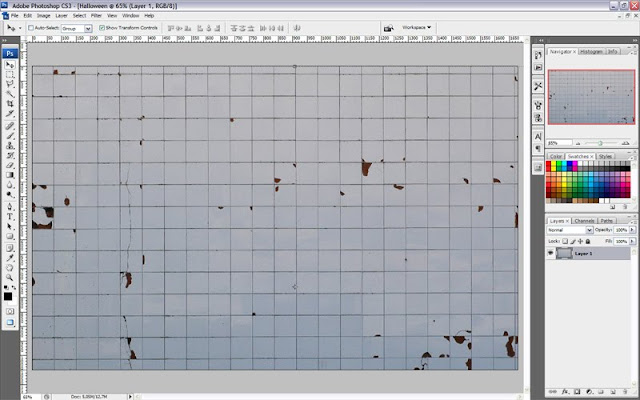Switch to the Paths tab
The height and width of the screenshot is (400, 640).
pyautogui.click(x=607, y=221)
